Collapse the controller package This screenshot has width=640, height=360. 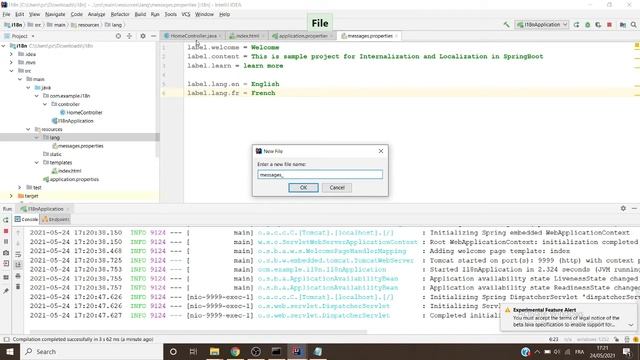coord(45,104)
